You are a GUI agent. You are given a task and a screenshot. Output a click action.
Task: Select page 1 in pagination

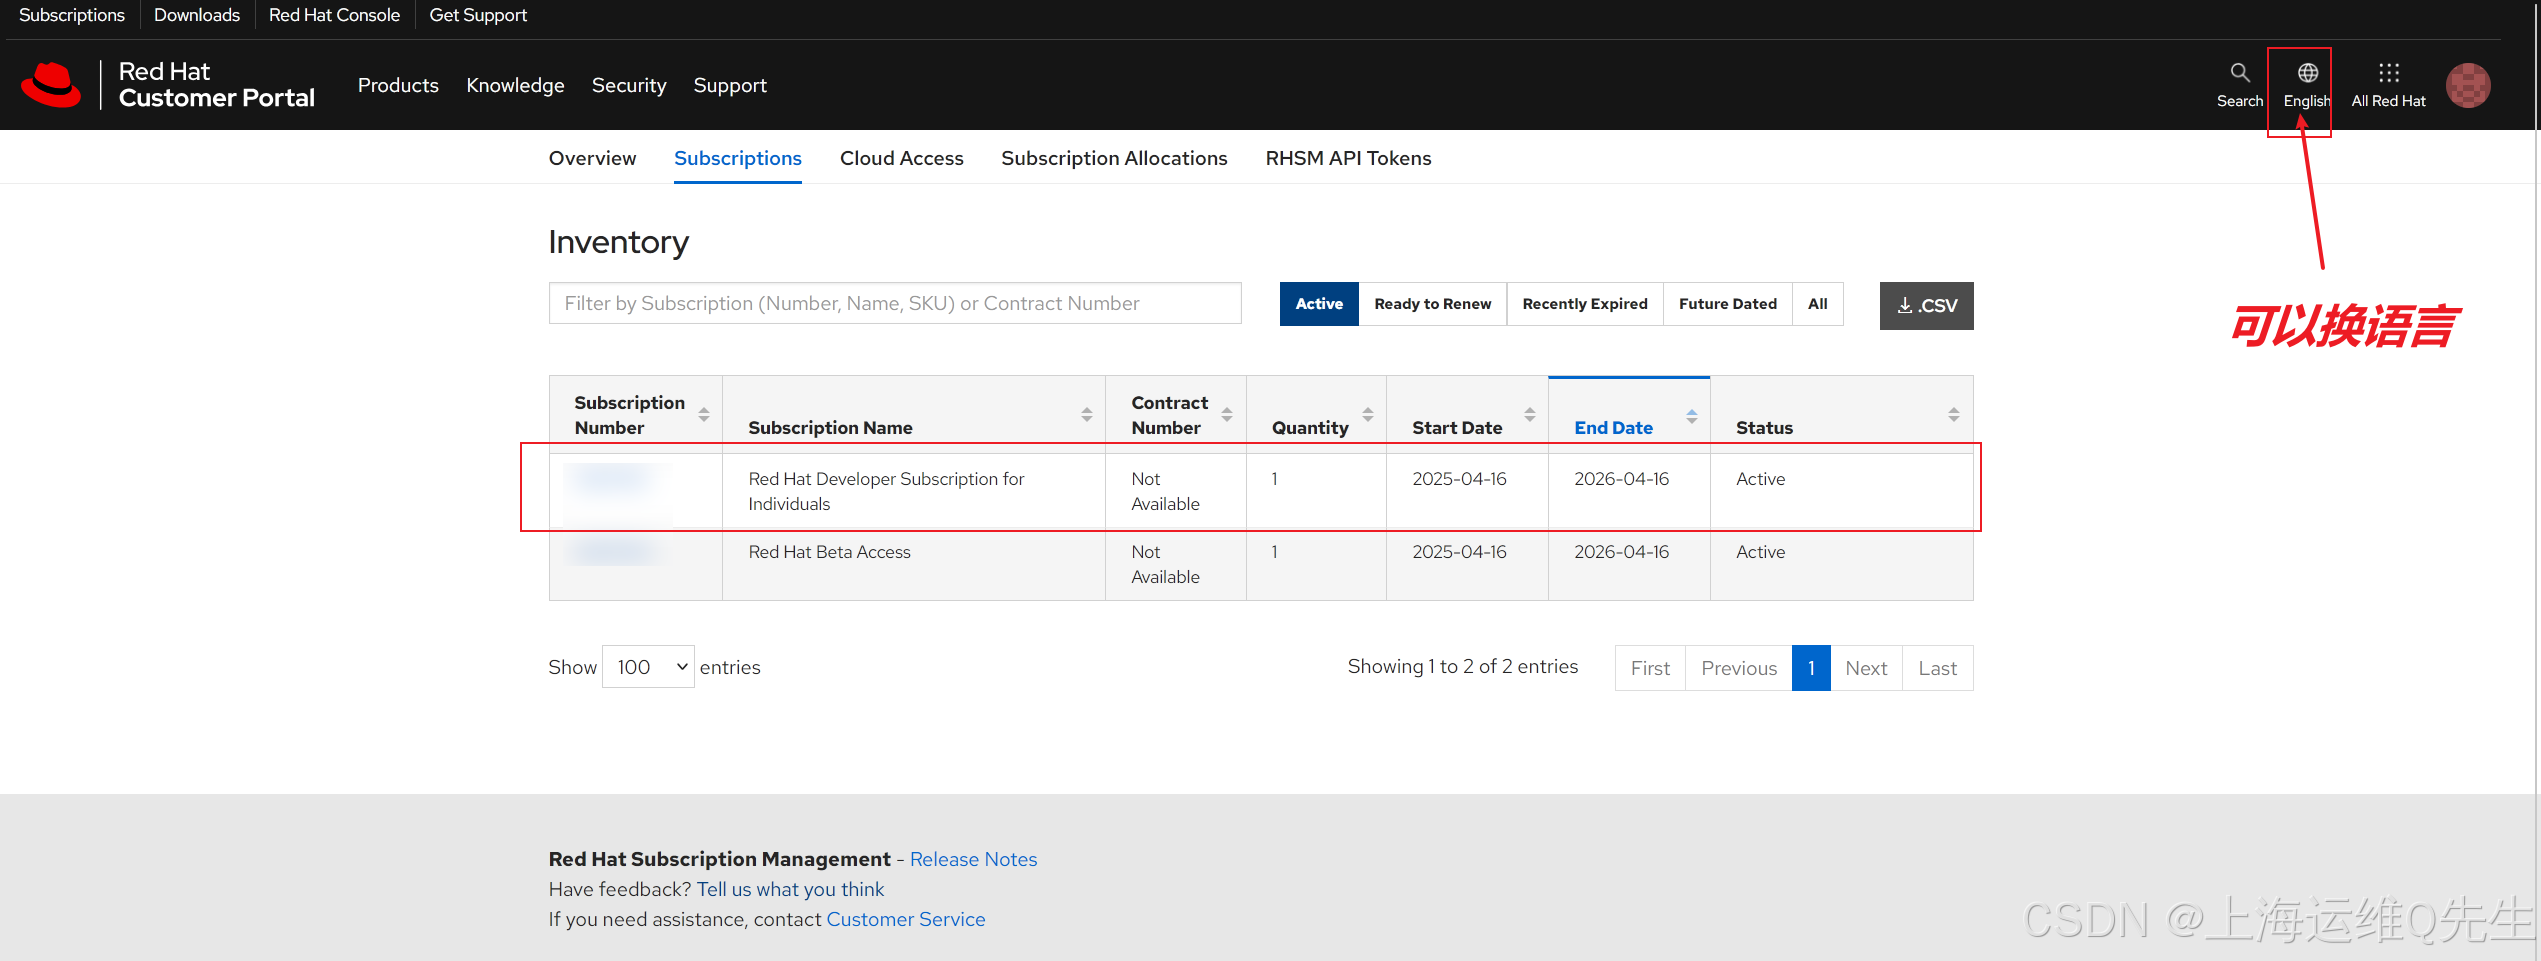pos(1811,668)
